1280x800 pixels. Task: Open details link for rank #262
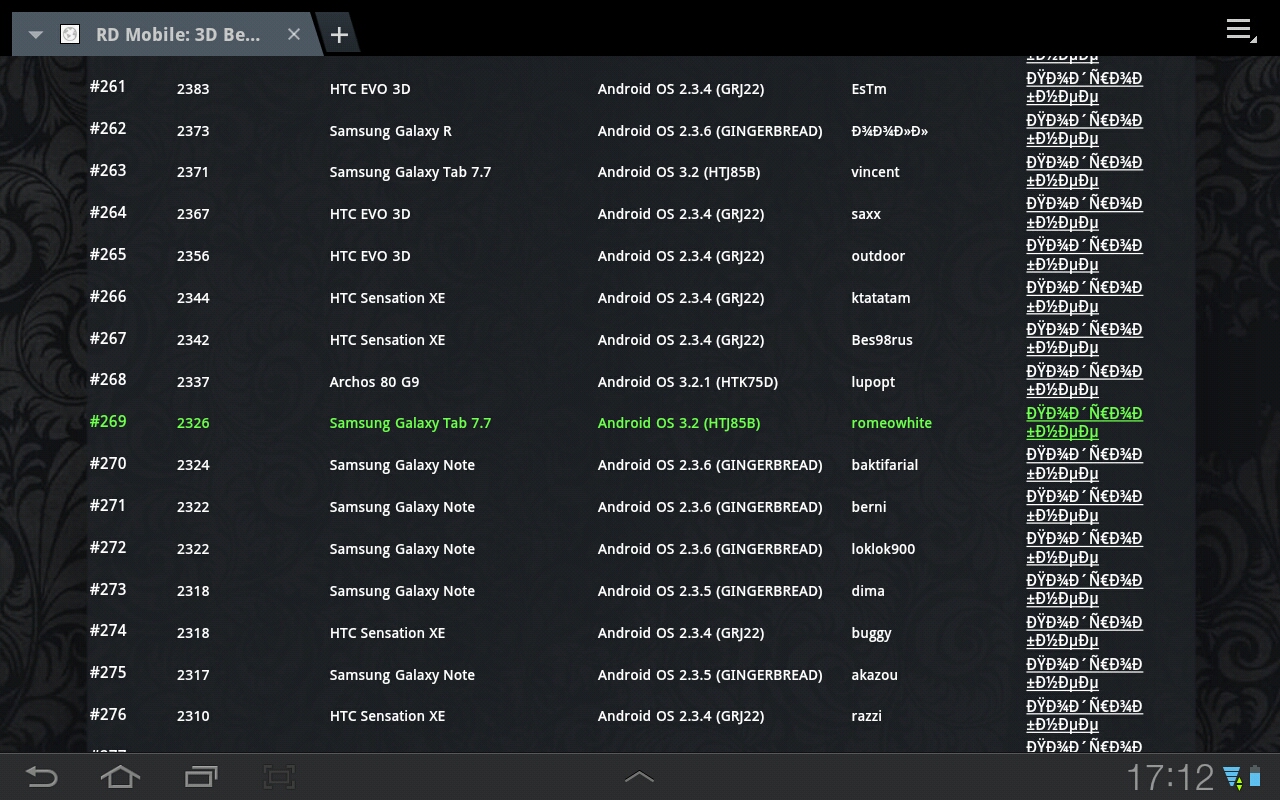click(1084, 130)
